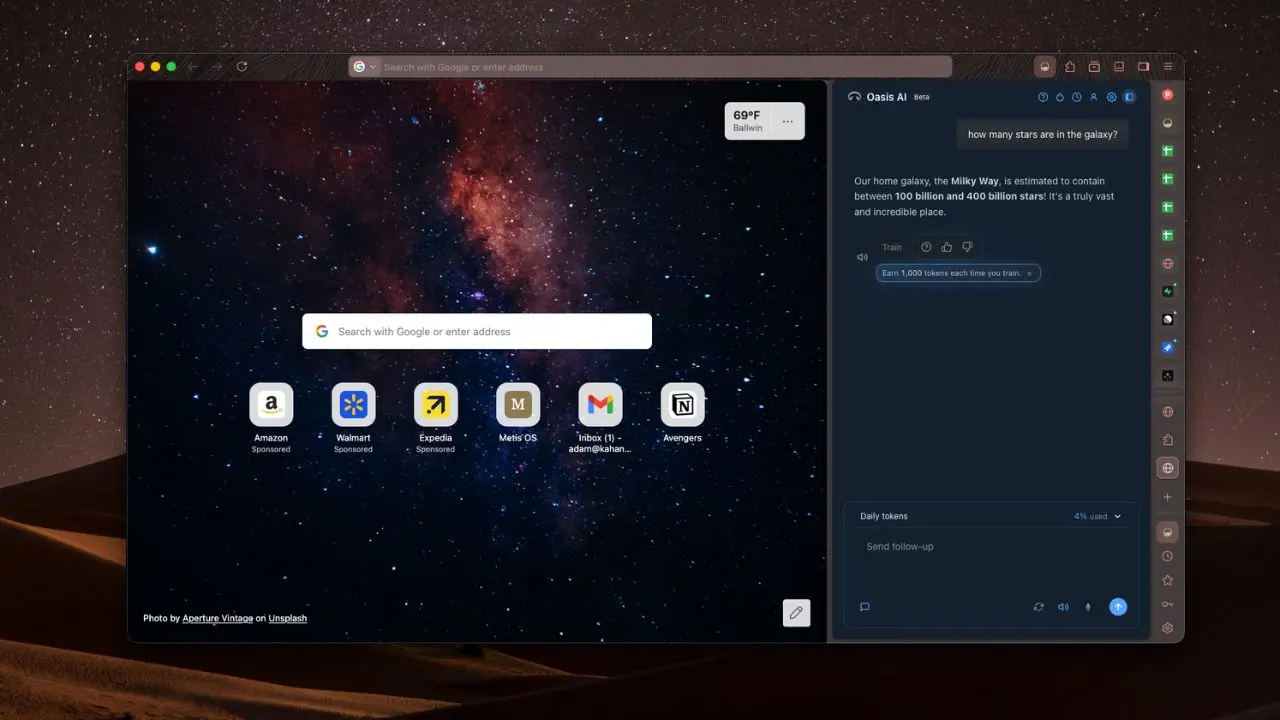Click the highlighted Oasis icon in top toolbar
The height and width of the screenshot is (720, 1280).
click(1046, 67)
